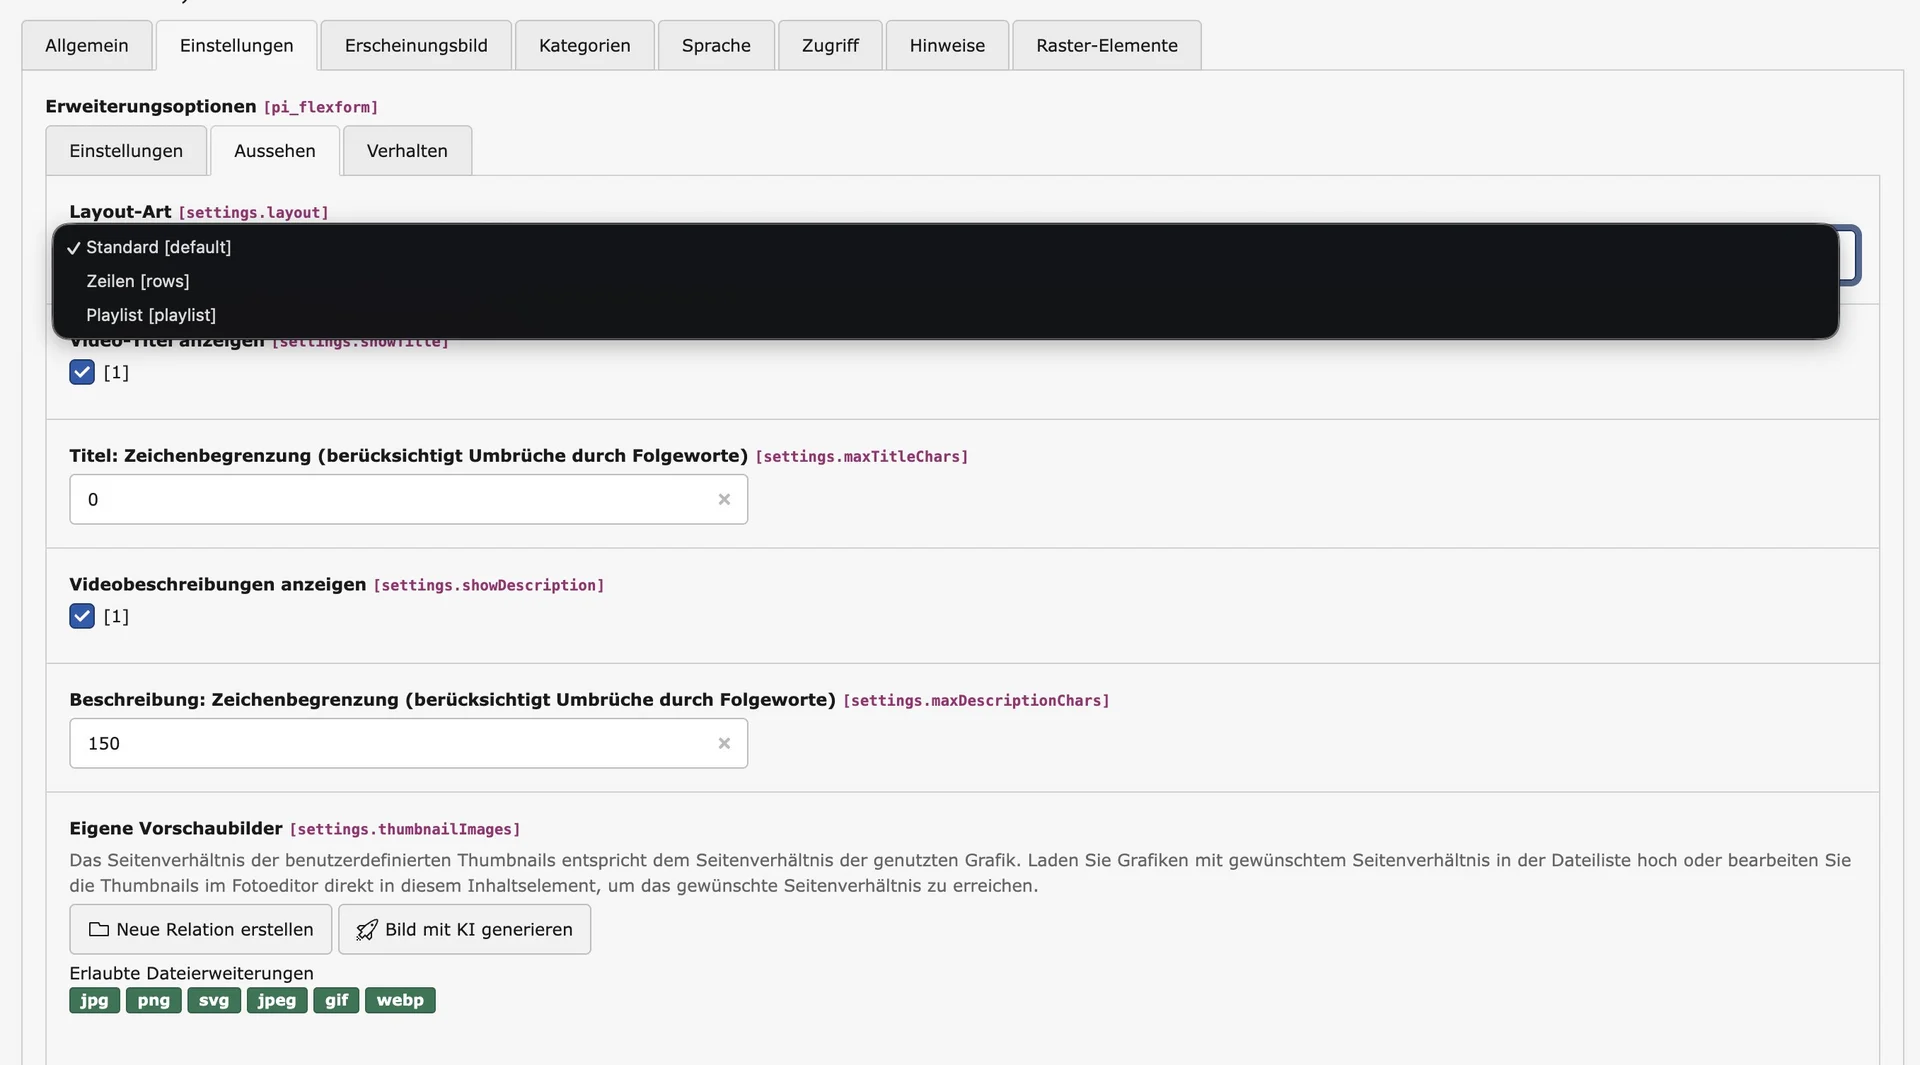Click the AI sparkle icon on Bild mit KI generieren
The image size is (1920, 1065).
pos(366,929)
